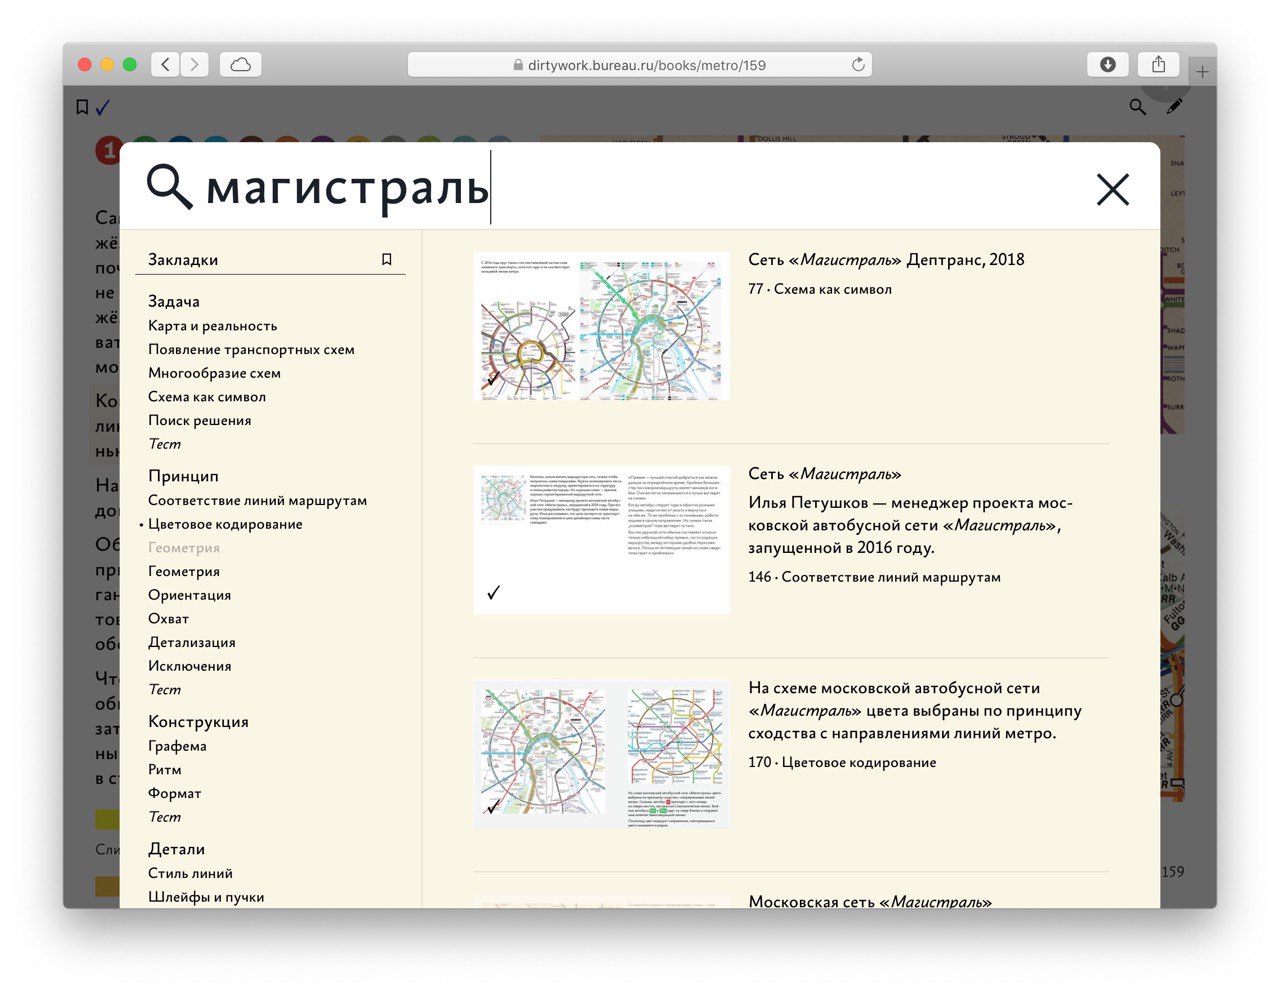Open the Тест under Конструкция

click(x=164, y=816)
